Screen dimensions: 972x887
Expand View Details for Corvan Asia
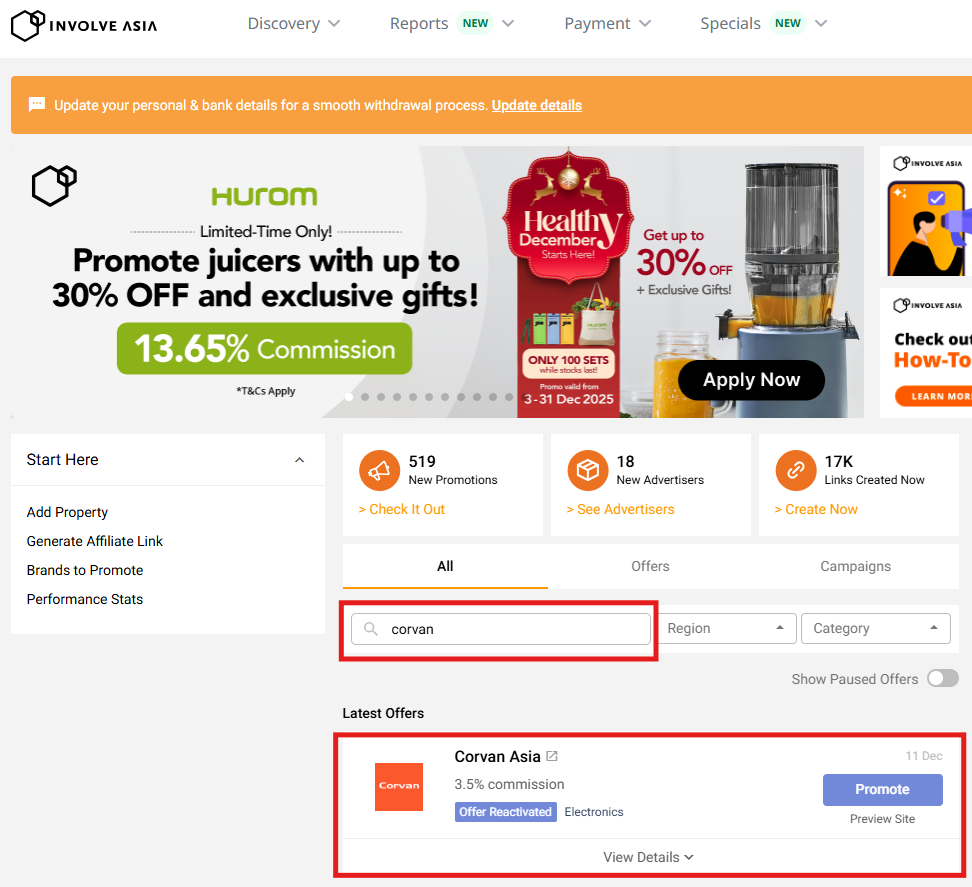pos(648,857)
